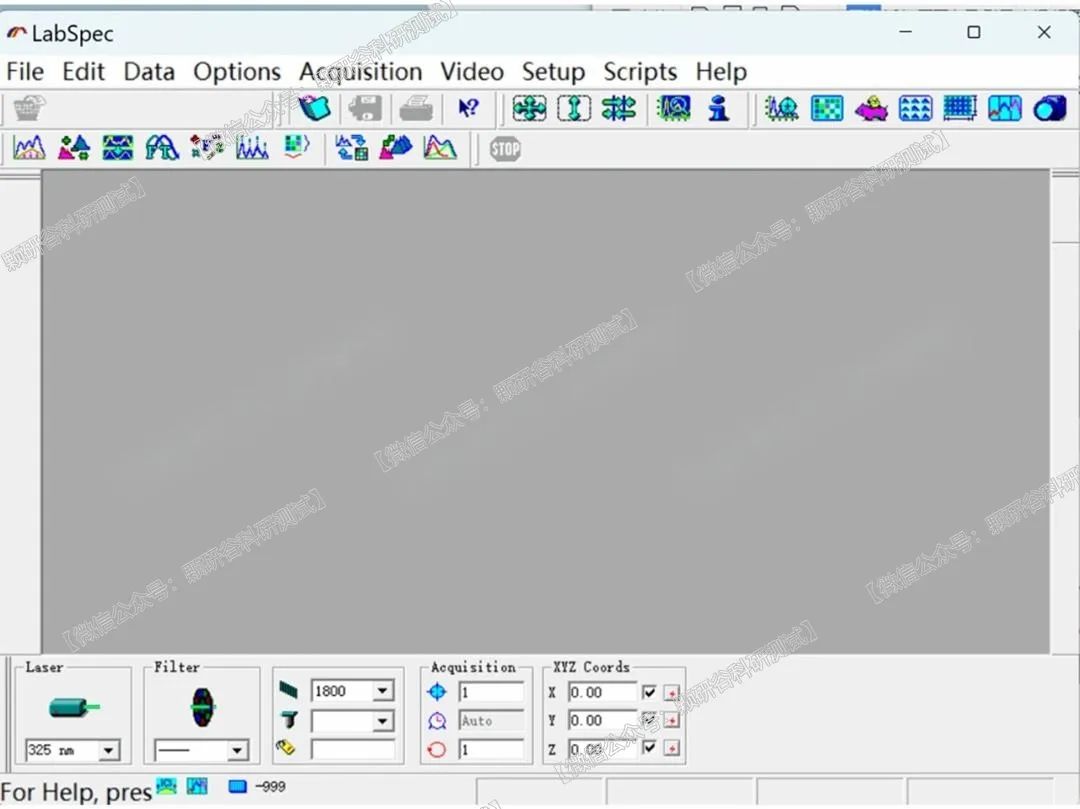1080x809 pixels.
Task: Click the four-arrow crosshair toolbar icon
Action: 529,108
